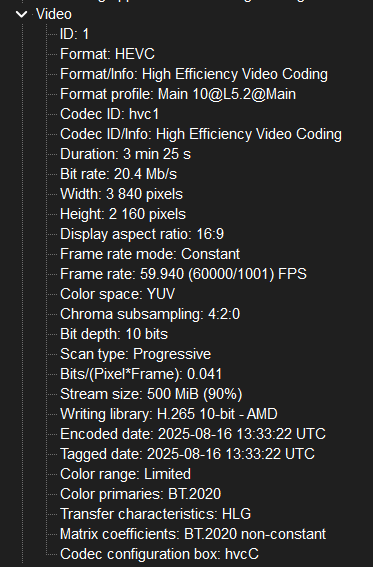This screenshot has height=567, width=373.
Task: Select Frame rate mode: Constant row
Action: click(150, 254)
